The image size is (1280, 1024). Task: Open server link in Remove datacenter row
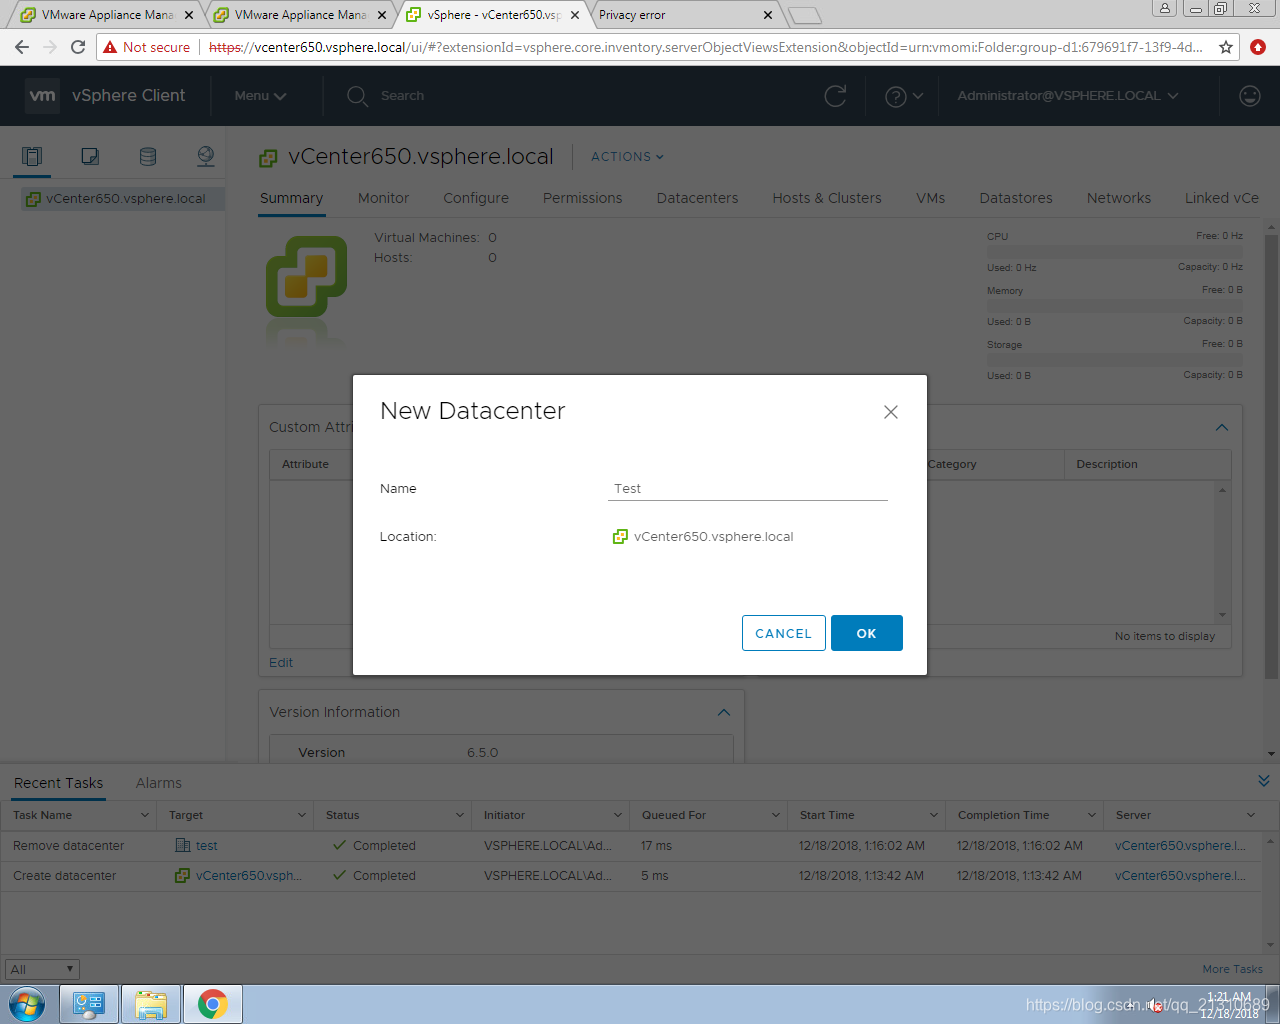[x=1180, y=846]
